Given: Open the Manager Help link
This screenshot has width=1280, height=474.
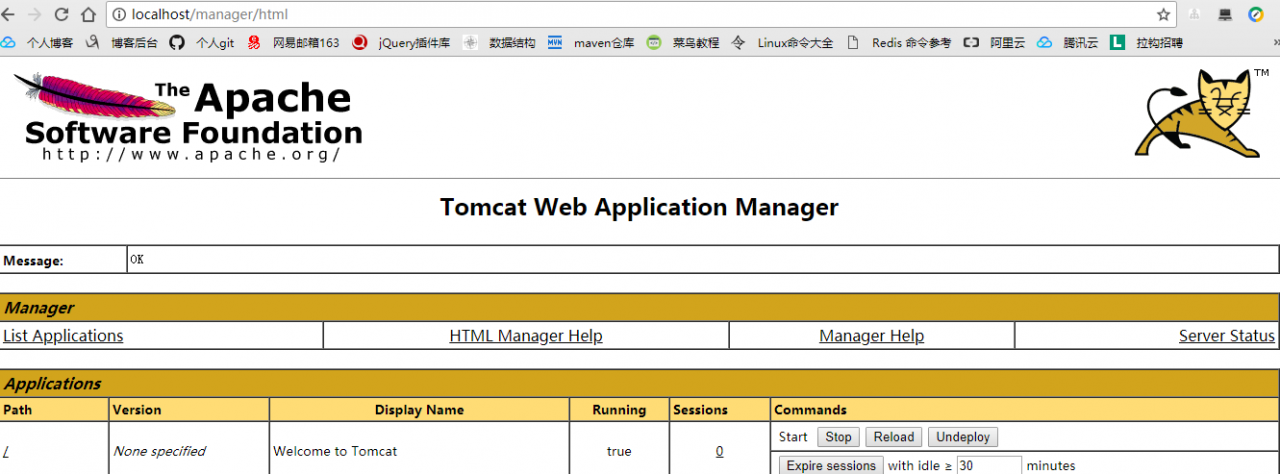Looking at the screenshot, I should pyautogui.click(x=871, y=336).
